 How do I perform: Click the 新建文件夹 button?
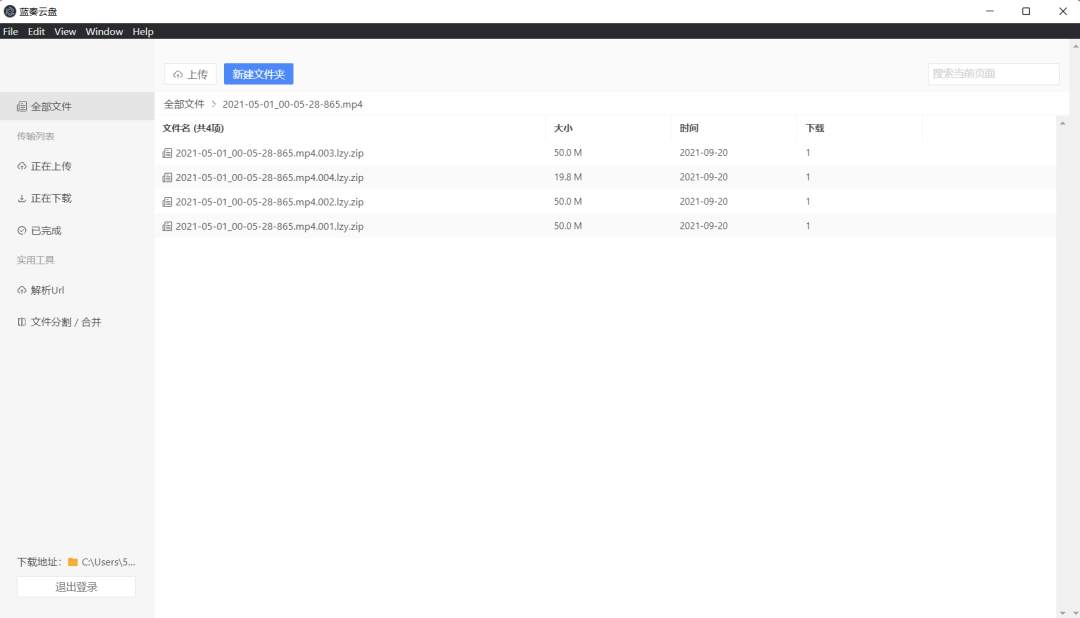click(x=258, y=74)
